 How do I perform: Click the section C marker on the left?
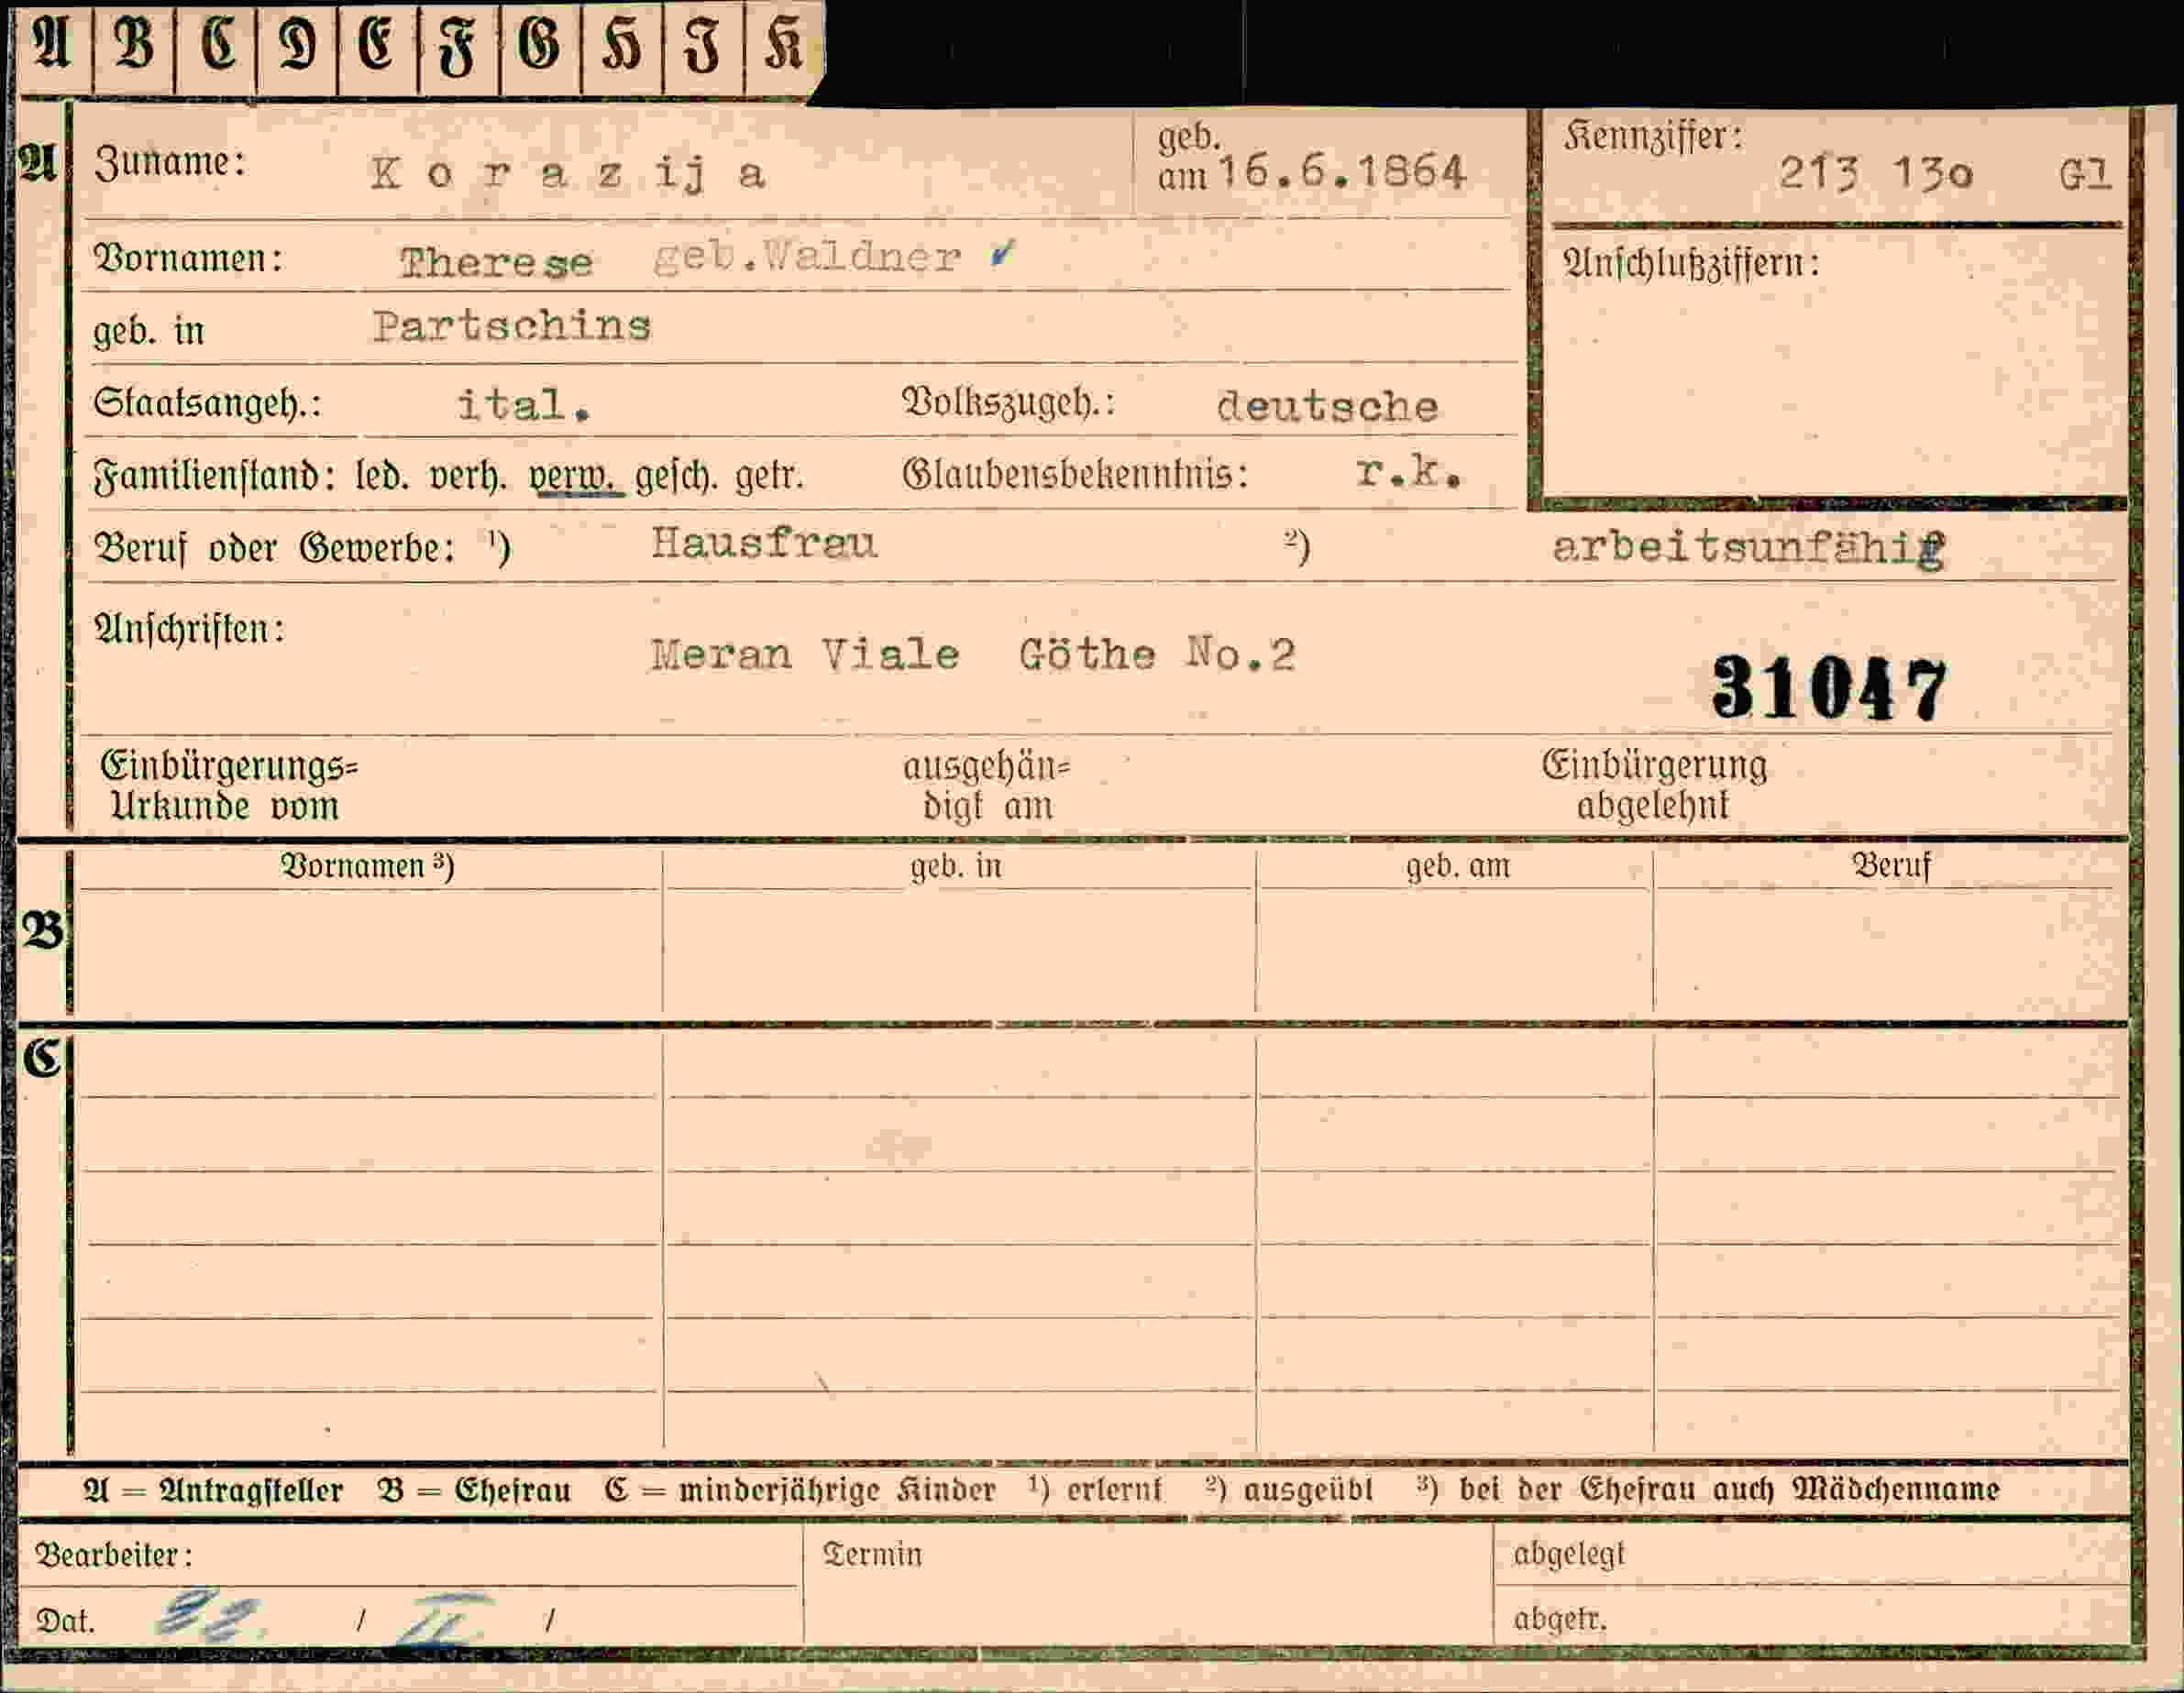[x=42, y=1057]
